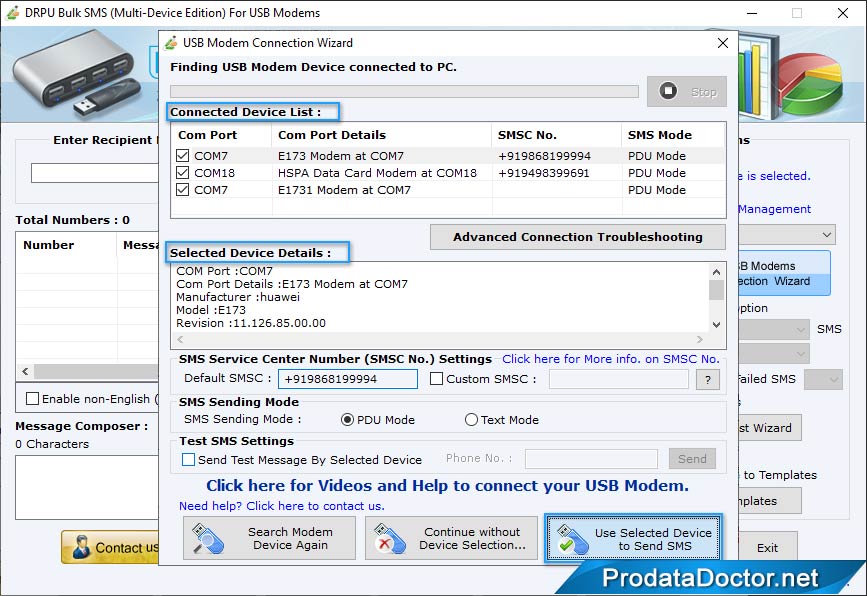Tick the Enable non-English checkbox
This screenshot has height=596, width=867.
(x=33, y=399)
